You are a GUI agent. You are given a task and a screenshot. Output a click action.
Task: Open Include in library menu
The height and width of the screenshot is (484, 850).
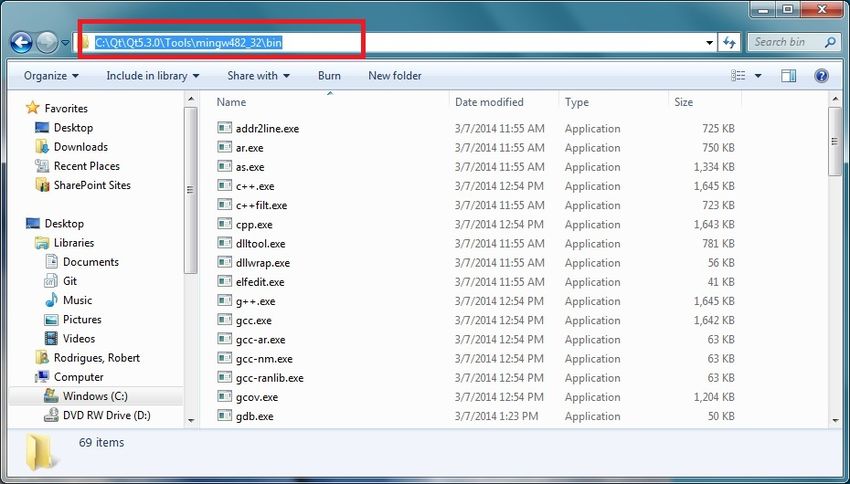(x=153, y=76)
